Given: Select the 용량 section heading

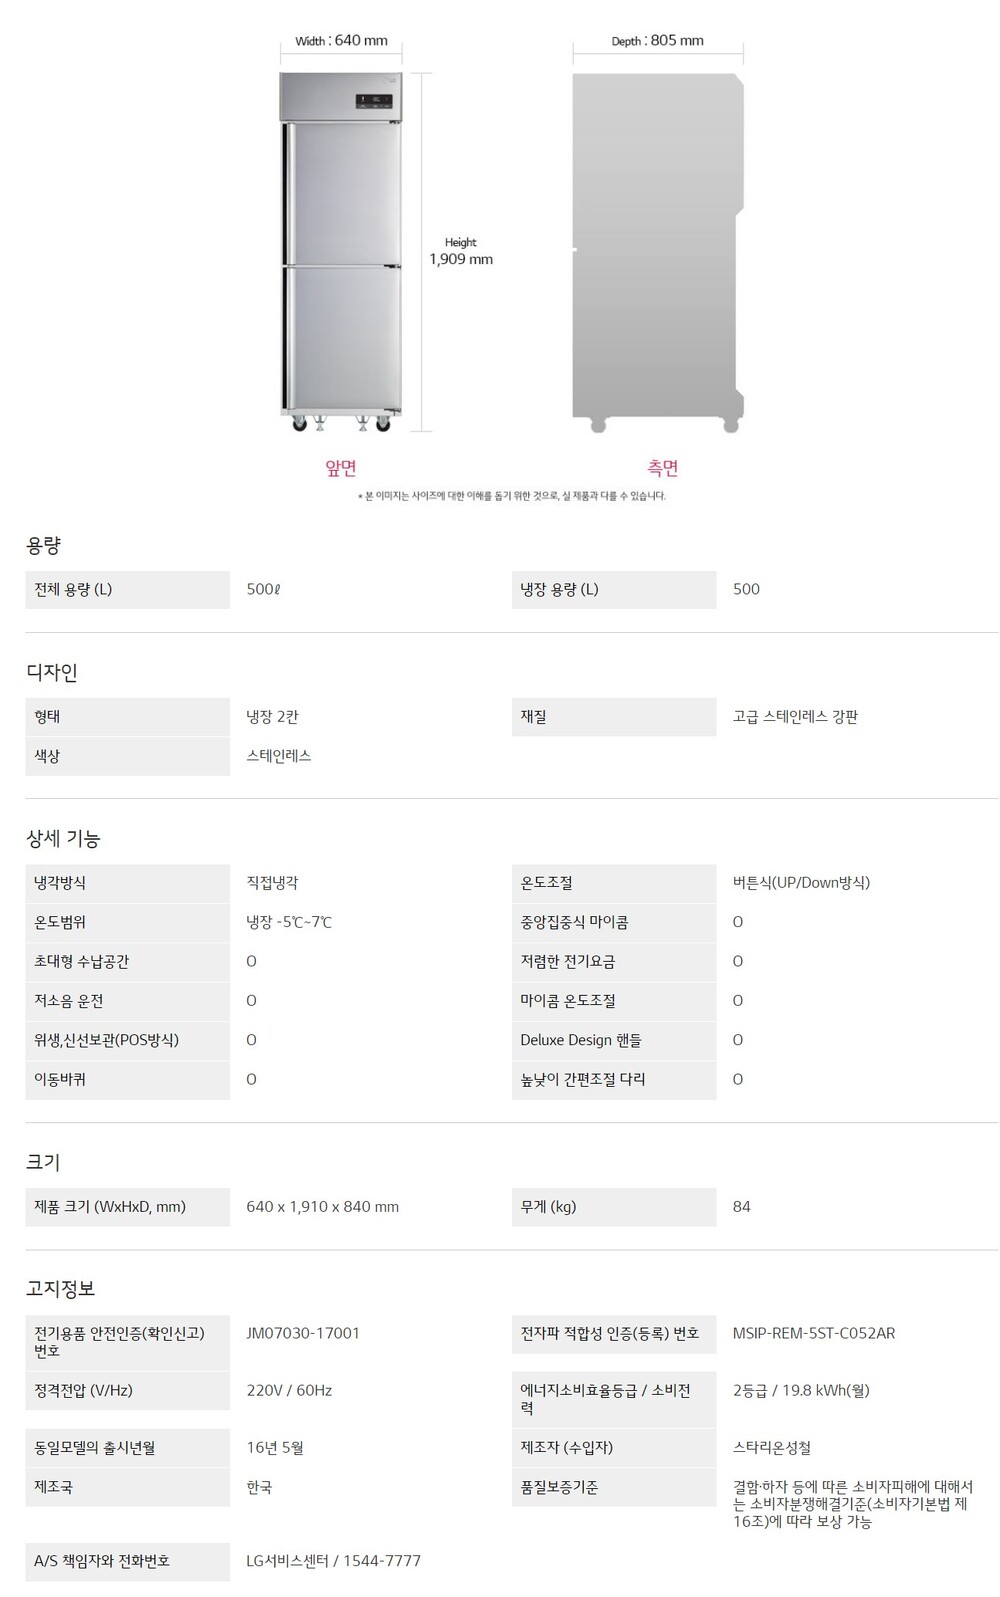Looking at the screenshot, I should 44,546.
